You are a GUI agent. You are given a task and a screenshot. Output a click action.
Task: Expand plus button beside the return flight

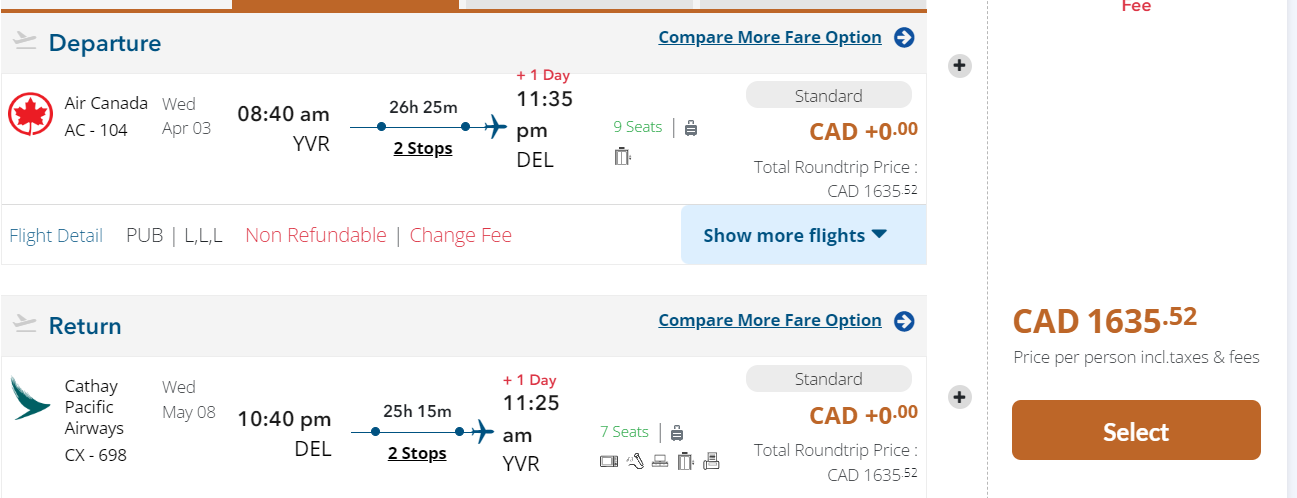tap(959, 397)
